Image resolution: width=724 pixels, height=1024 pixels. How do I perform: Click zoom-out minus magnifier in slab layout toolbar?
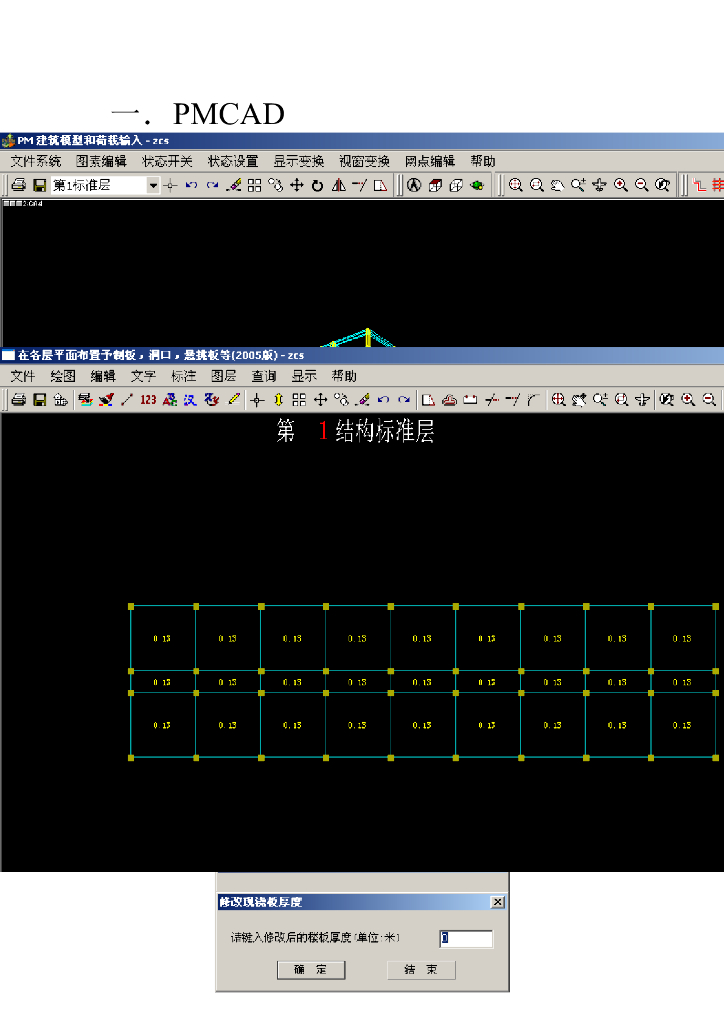click(709, 400)
